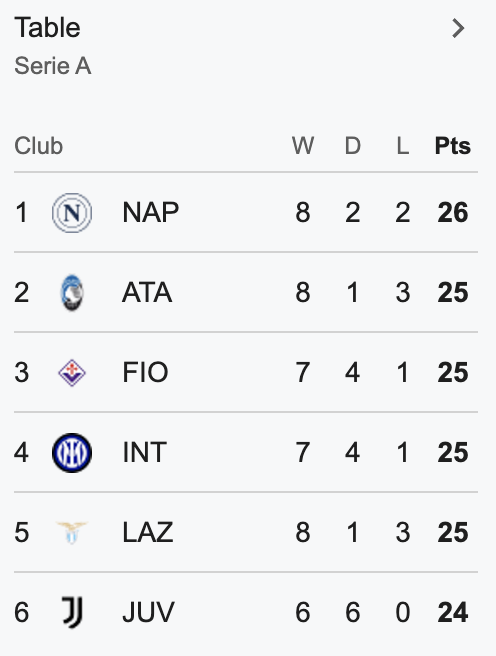Click the Fiorentina purple crest icon
Viewport: 496px width, 656px height.
point(72,372)
